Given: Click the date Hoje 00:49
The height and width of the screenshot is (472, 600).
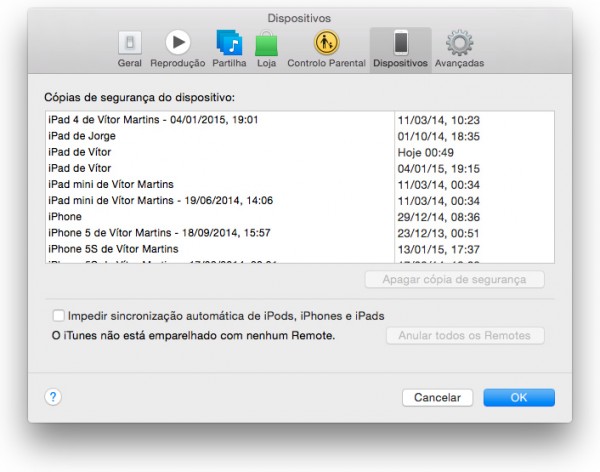Looking at the screenshot, I should 426,152.
